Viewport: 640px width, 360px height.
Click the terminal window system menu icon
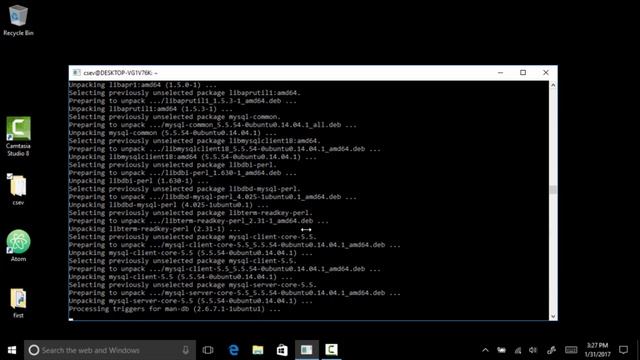tap(76, 73)
